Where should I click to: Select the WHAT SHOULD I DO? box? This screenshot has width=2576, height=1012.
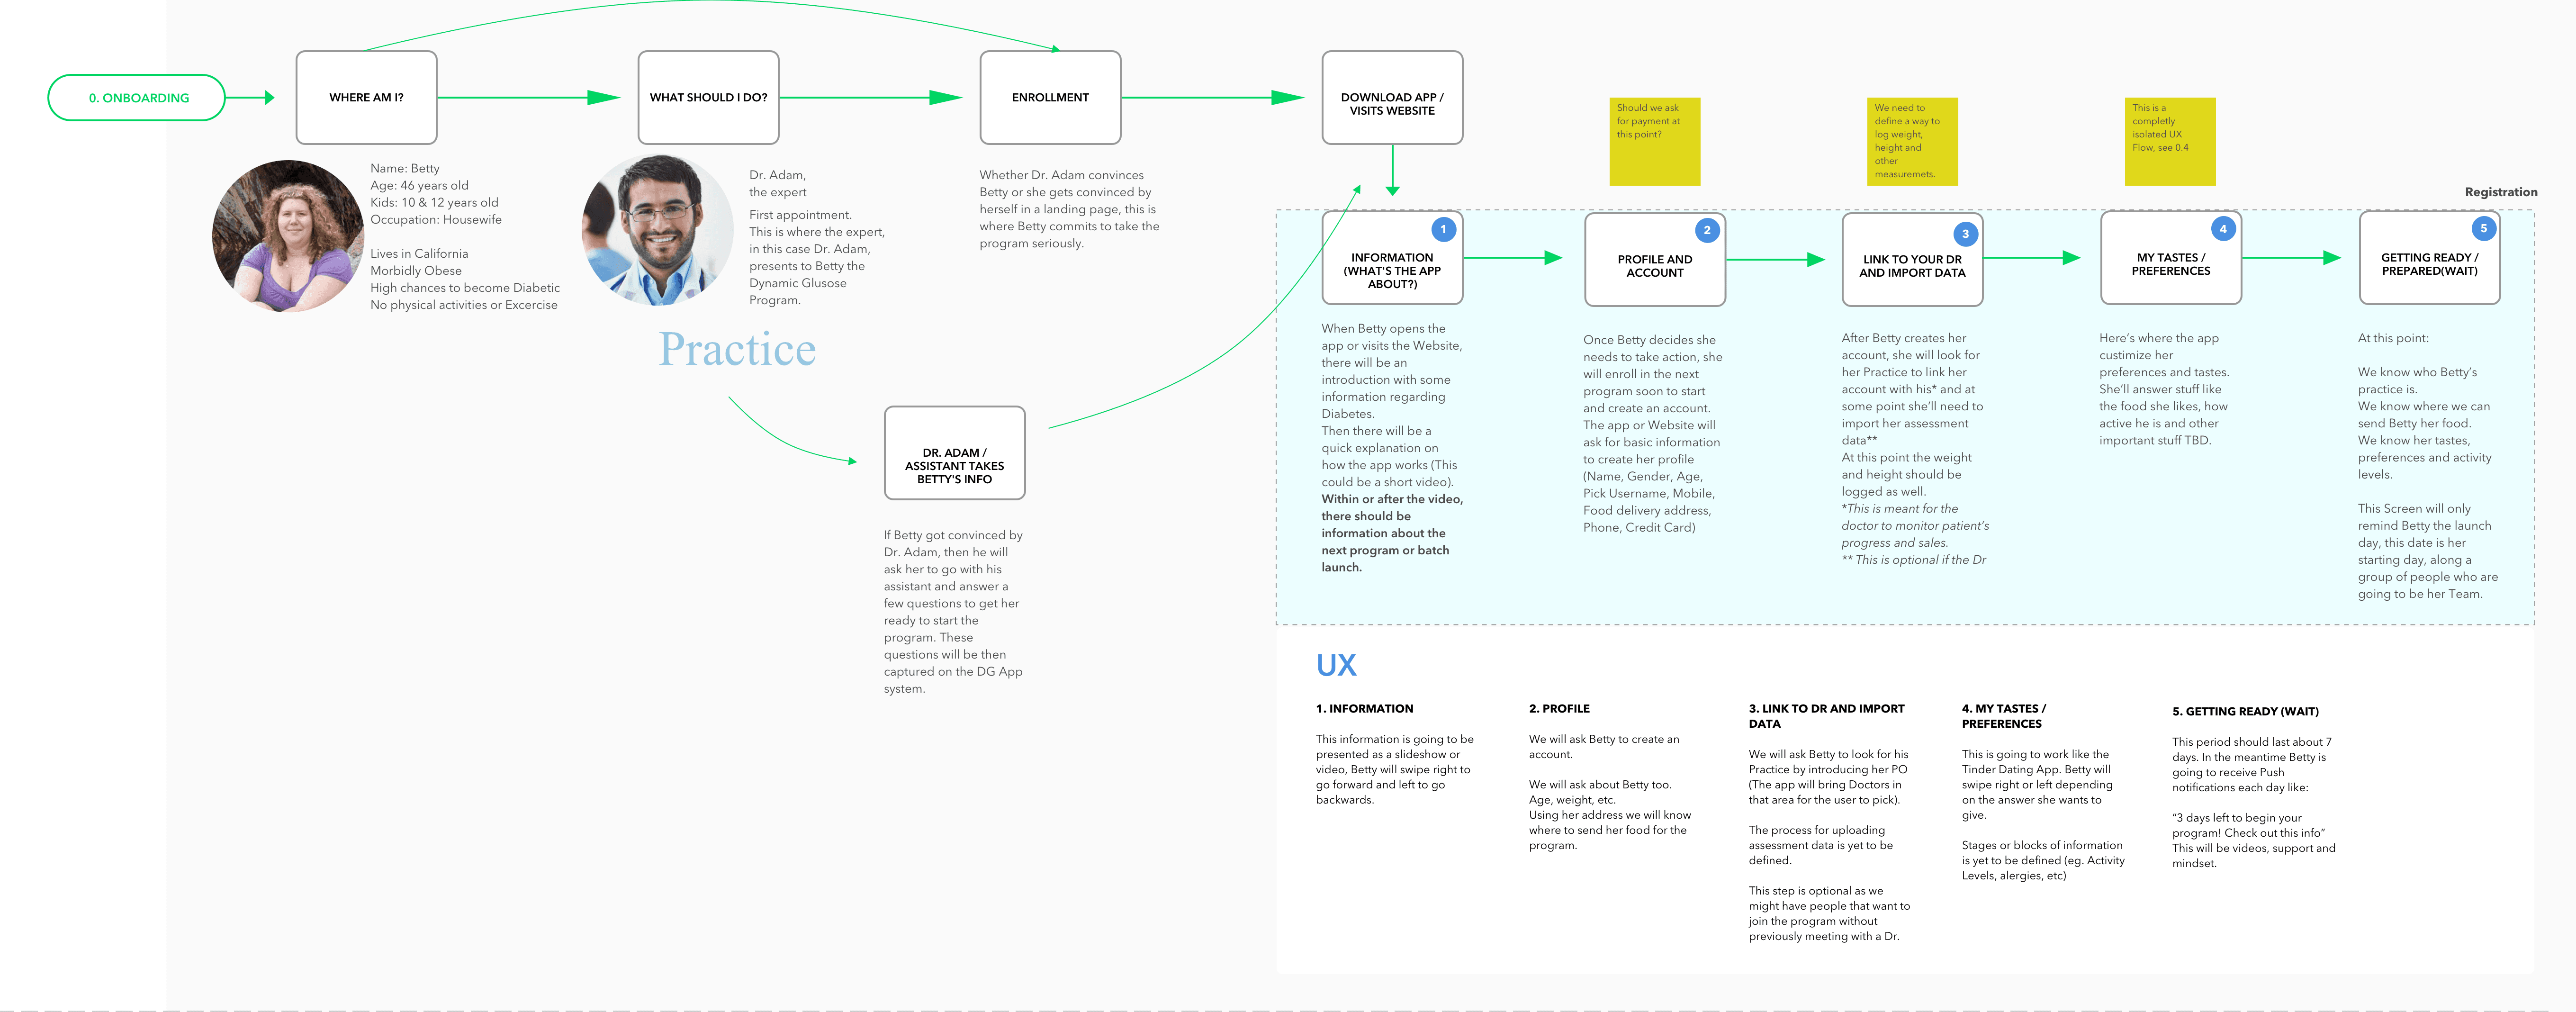click(708, 97)
